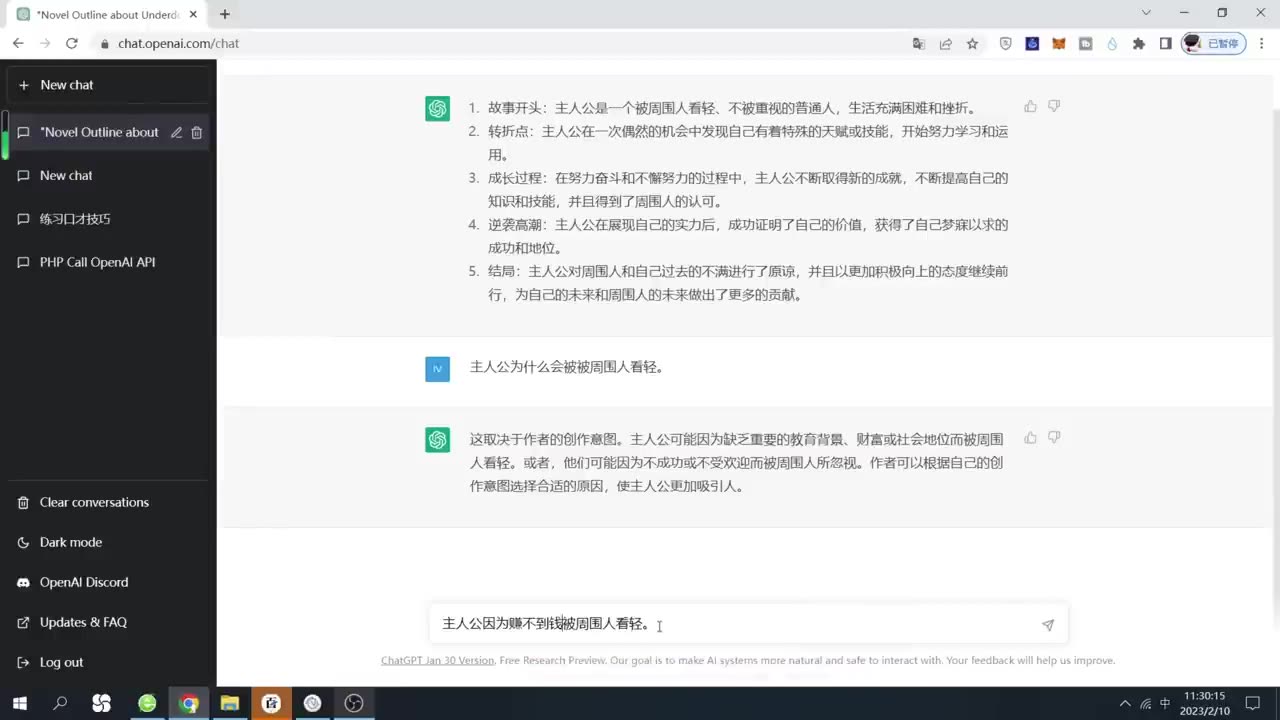
Task: Reload the page
Action: click(x=72, y=43)
